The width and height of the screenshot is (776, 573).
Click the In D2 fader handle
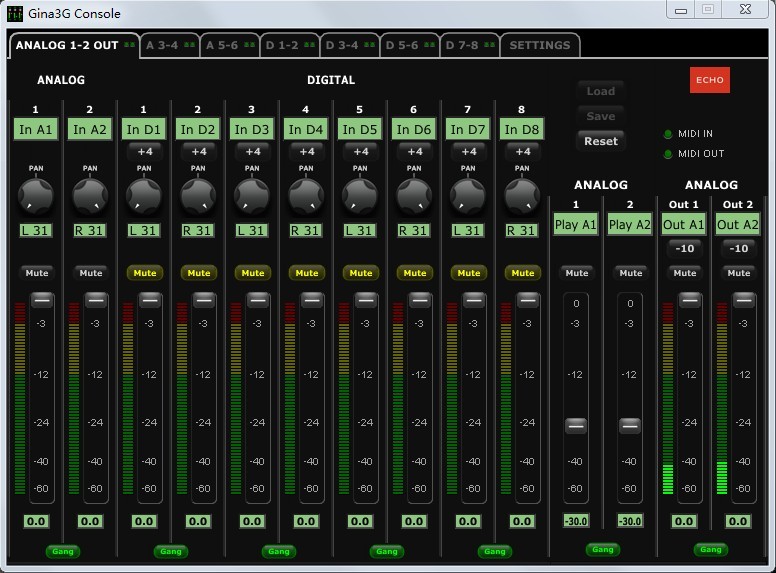pyautogui.click(x=204, y=300)
